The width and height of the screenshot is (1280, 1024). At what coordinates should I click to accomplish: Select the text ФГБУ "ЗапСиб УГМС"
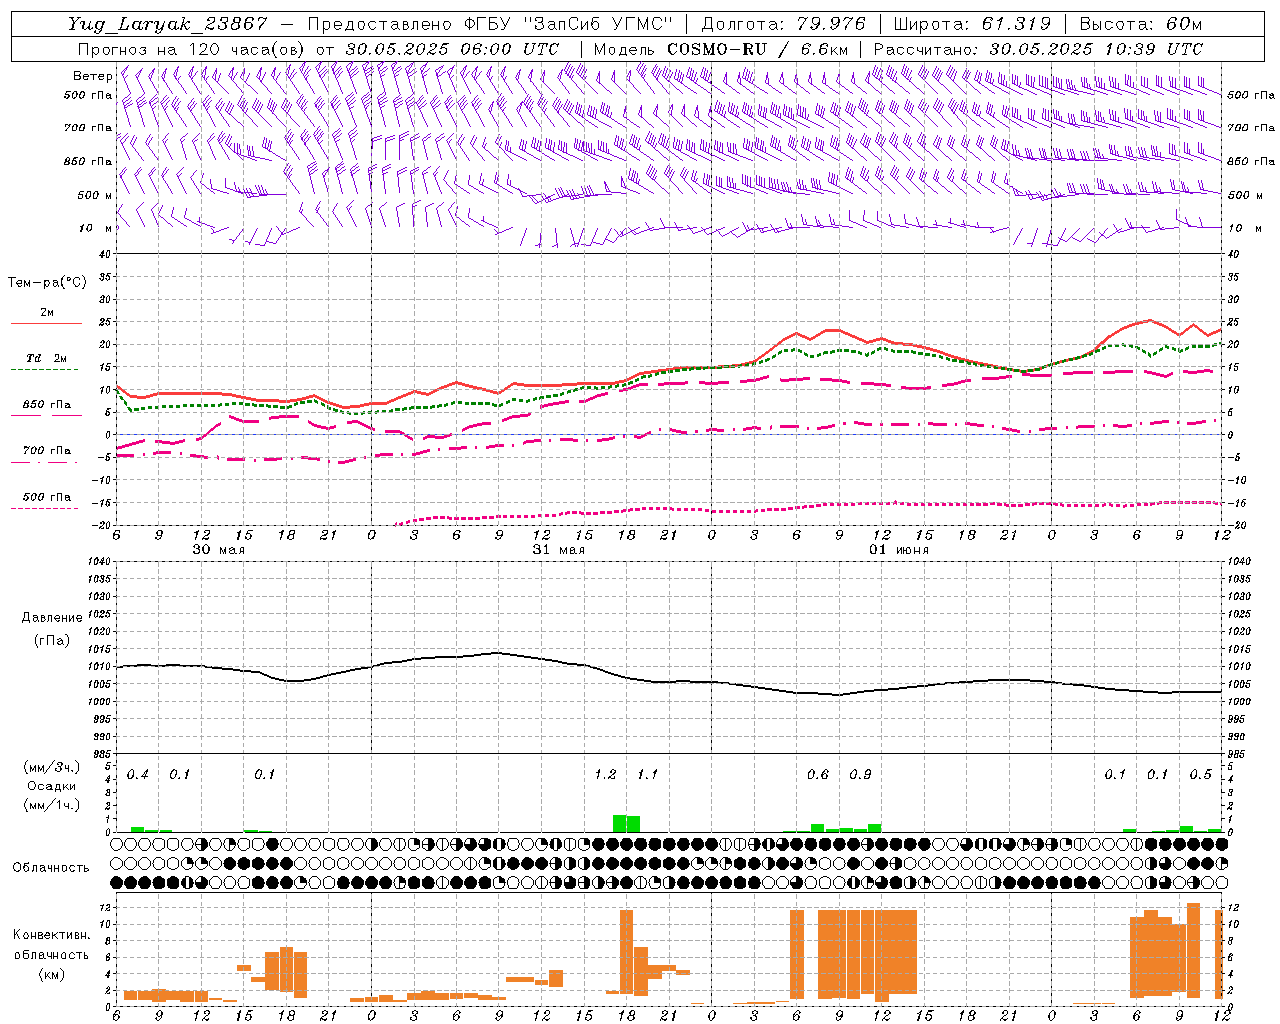569,24
